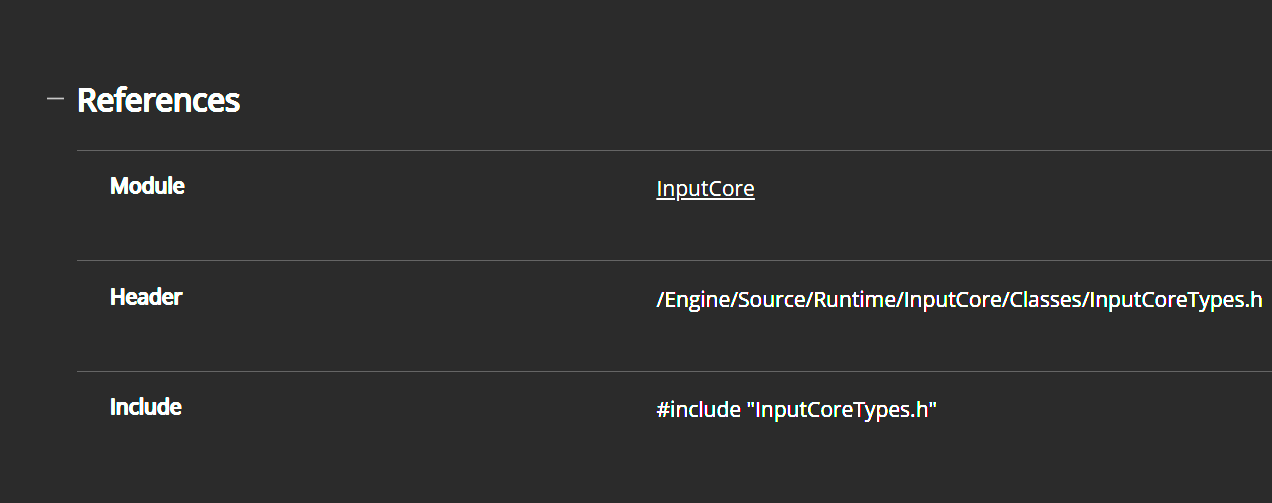Viewport: 1272px width, 503px height.
Task: Click the divider between Module and Header rows
Action: click(600, 260)
